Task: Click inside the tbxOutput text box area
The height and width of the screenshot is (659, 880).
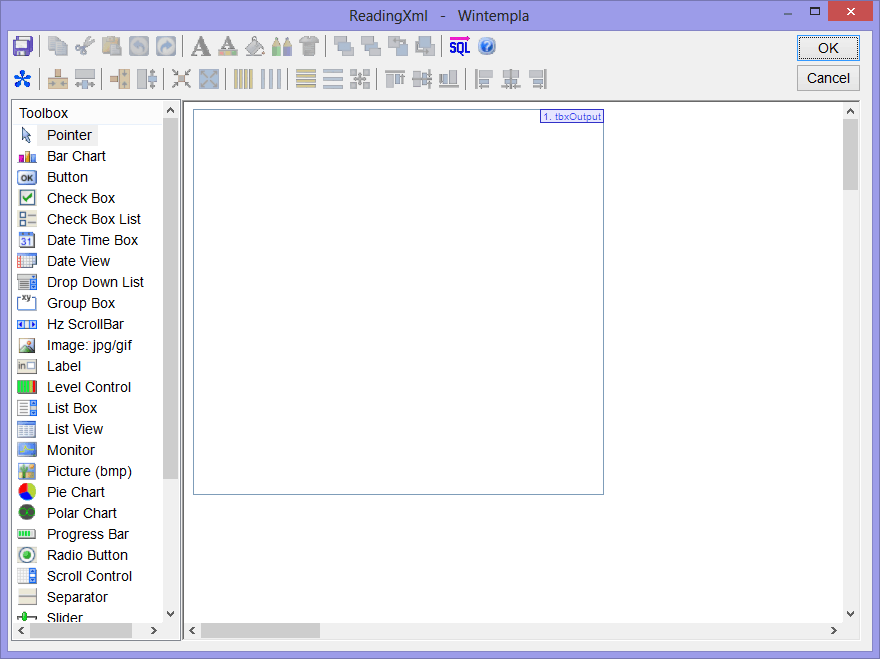Action: (398, 302)
